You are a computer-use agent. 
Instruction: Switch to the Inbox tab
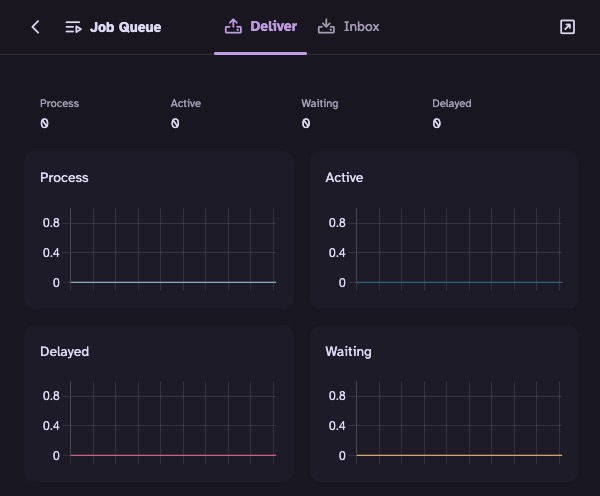coord(348,27)
